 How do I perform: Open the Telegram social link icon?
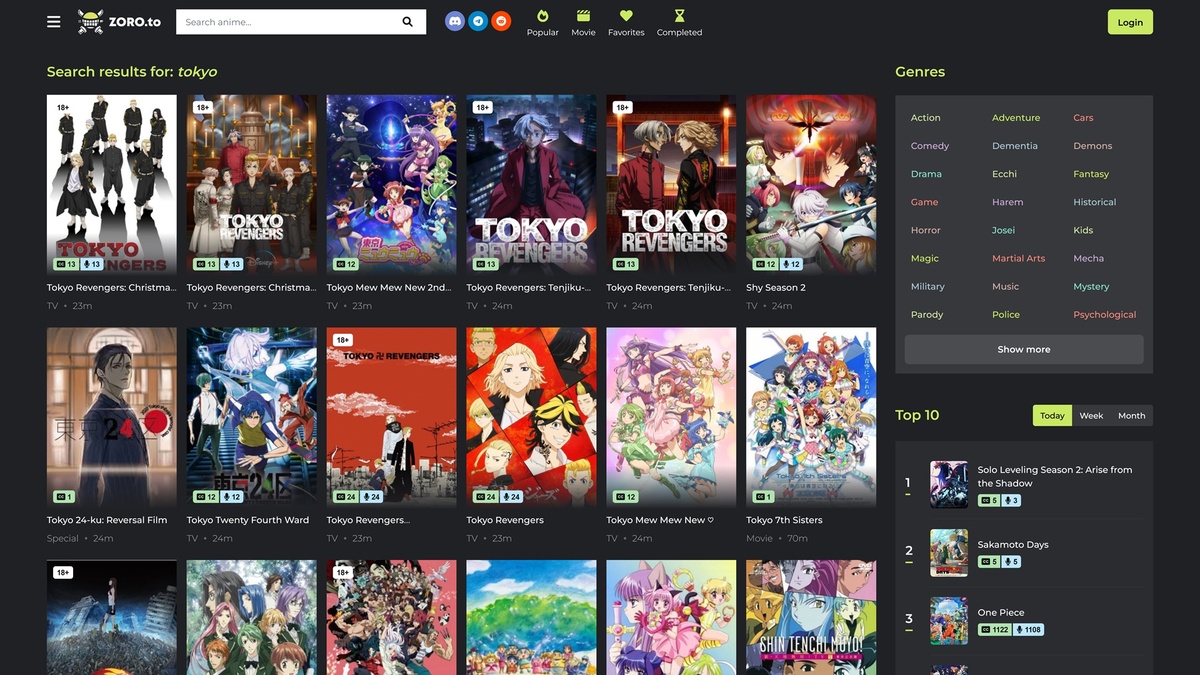pos(478,21)
